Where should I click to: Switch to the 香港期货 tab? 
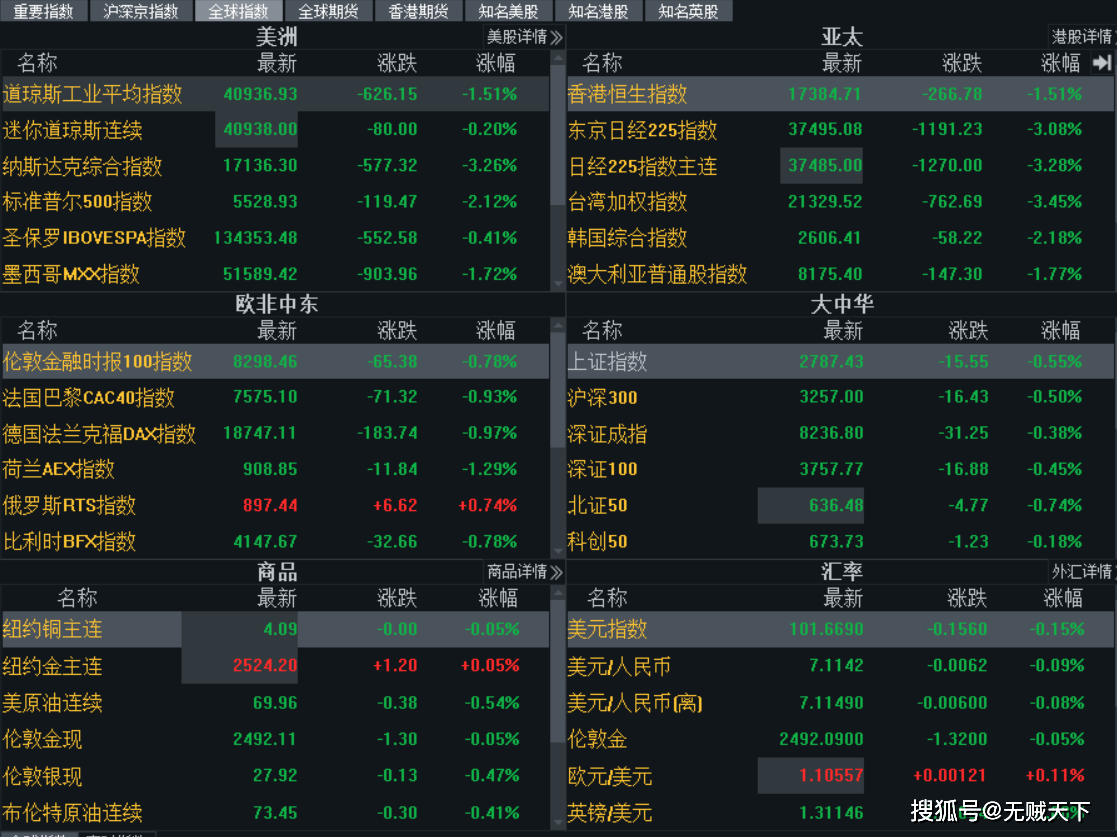click(418, 11)
